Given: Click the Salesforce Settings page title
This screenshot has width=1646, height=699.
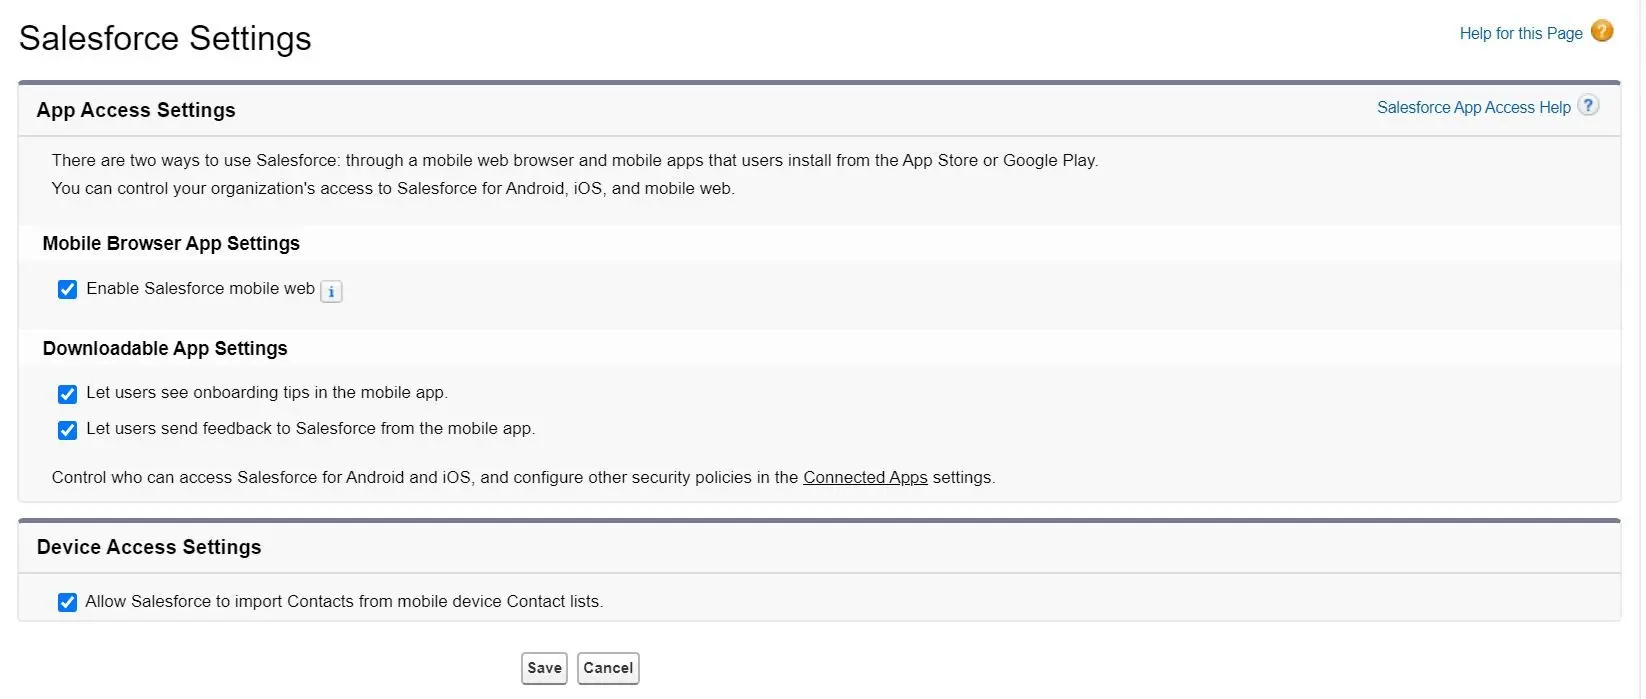Looking at the screenshot, I should tap(165, 38).
